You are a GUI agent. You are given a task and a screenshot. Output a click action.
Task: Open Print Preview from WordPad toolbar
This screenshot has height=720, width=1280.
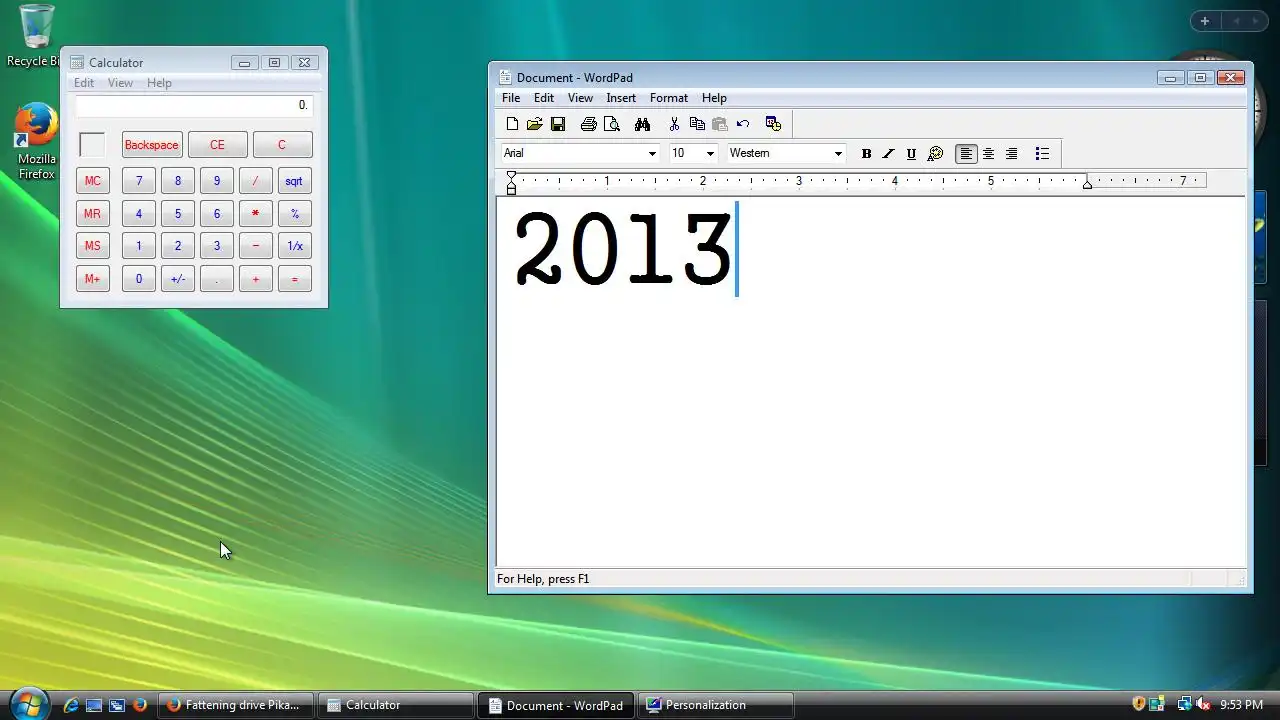tap(612, 124)
